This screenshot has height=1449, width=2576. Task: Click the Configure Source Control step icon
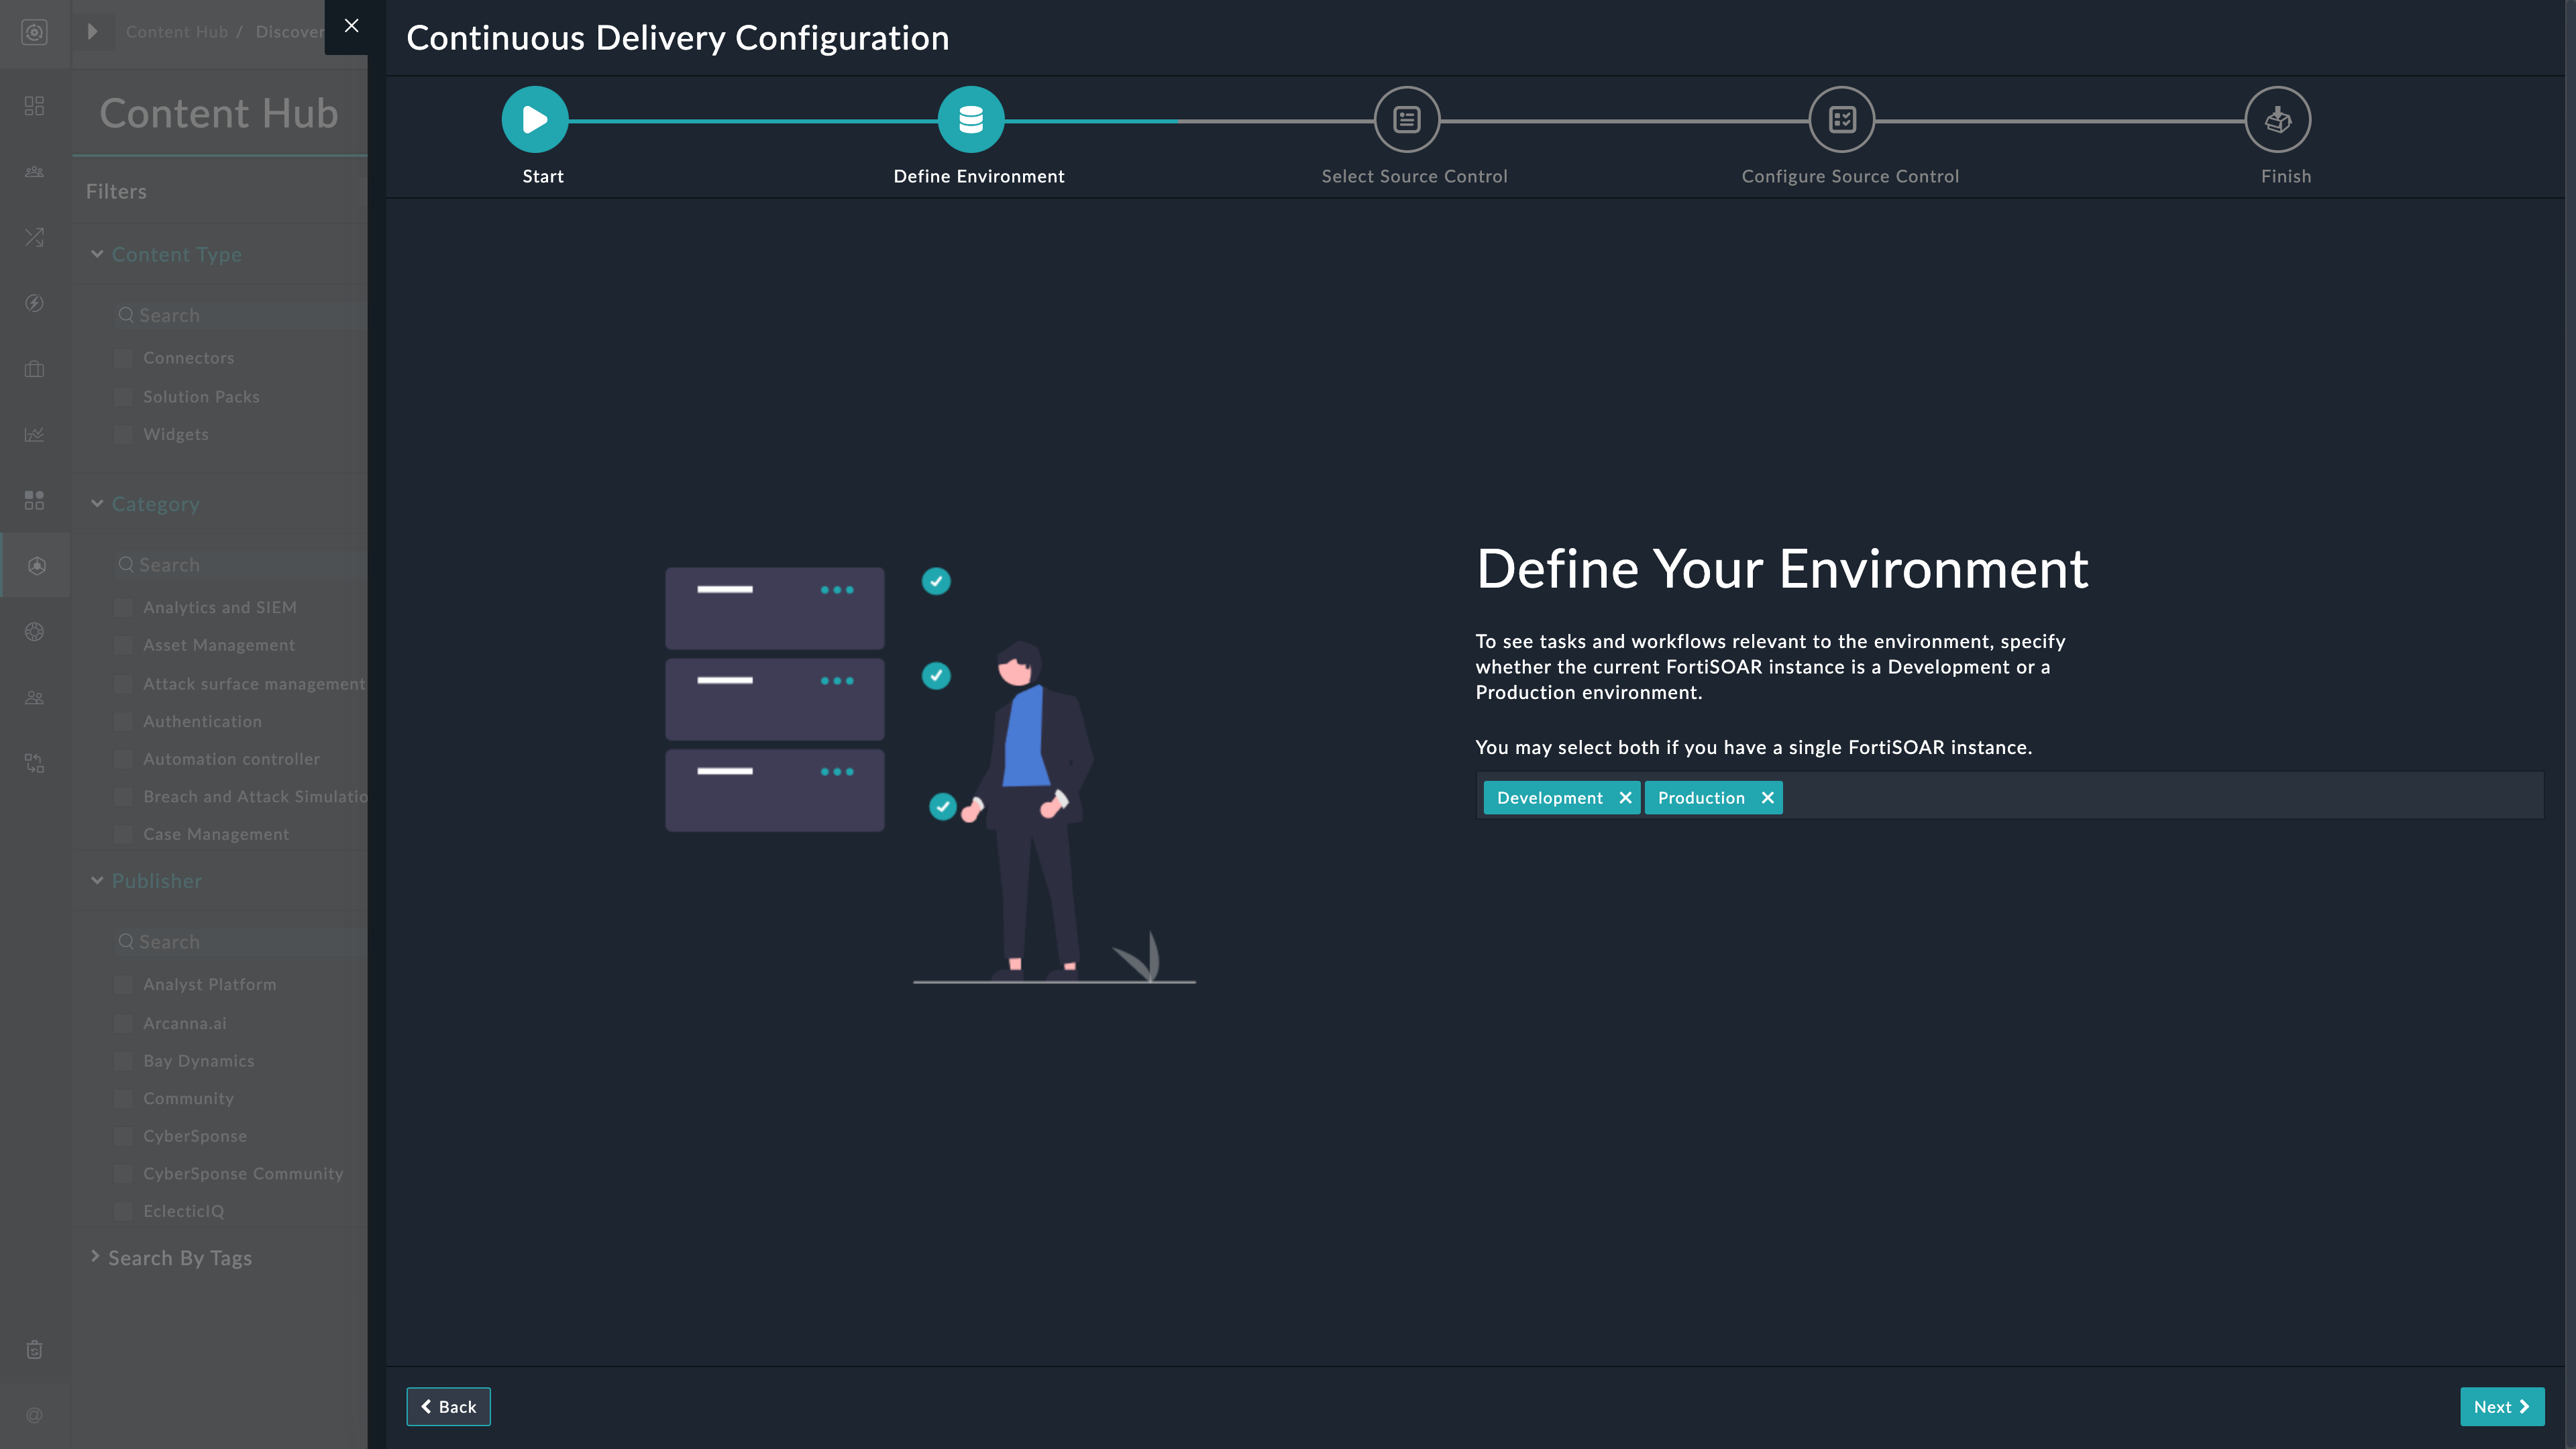click(1841, 120)
